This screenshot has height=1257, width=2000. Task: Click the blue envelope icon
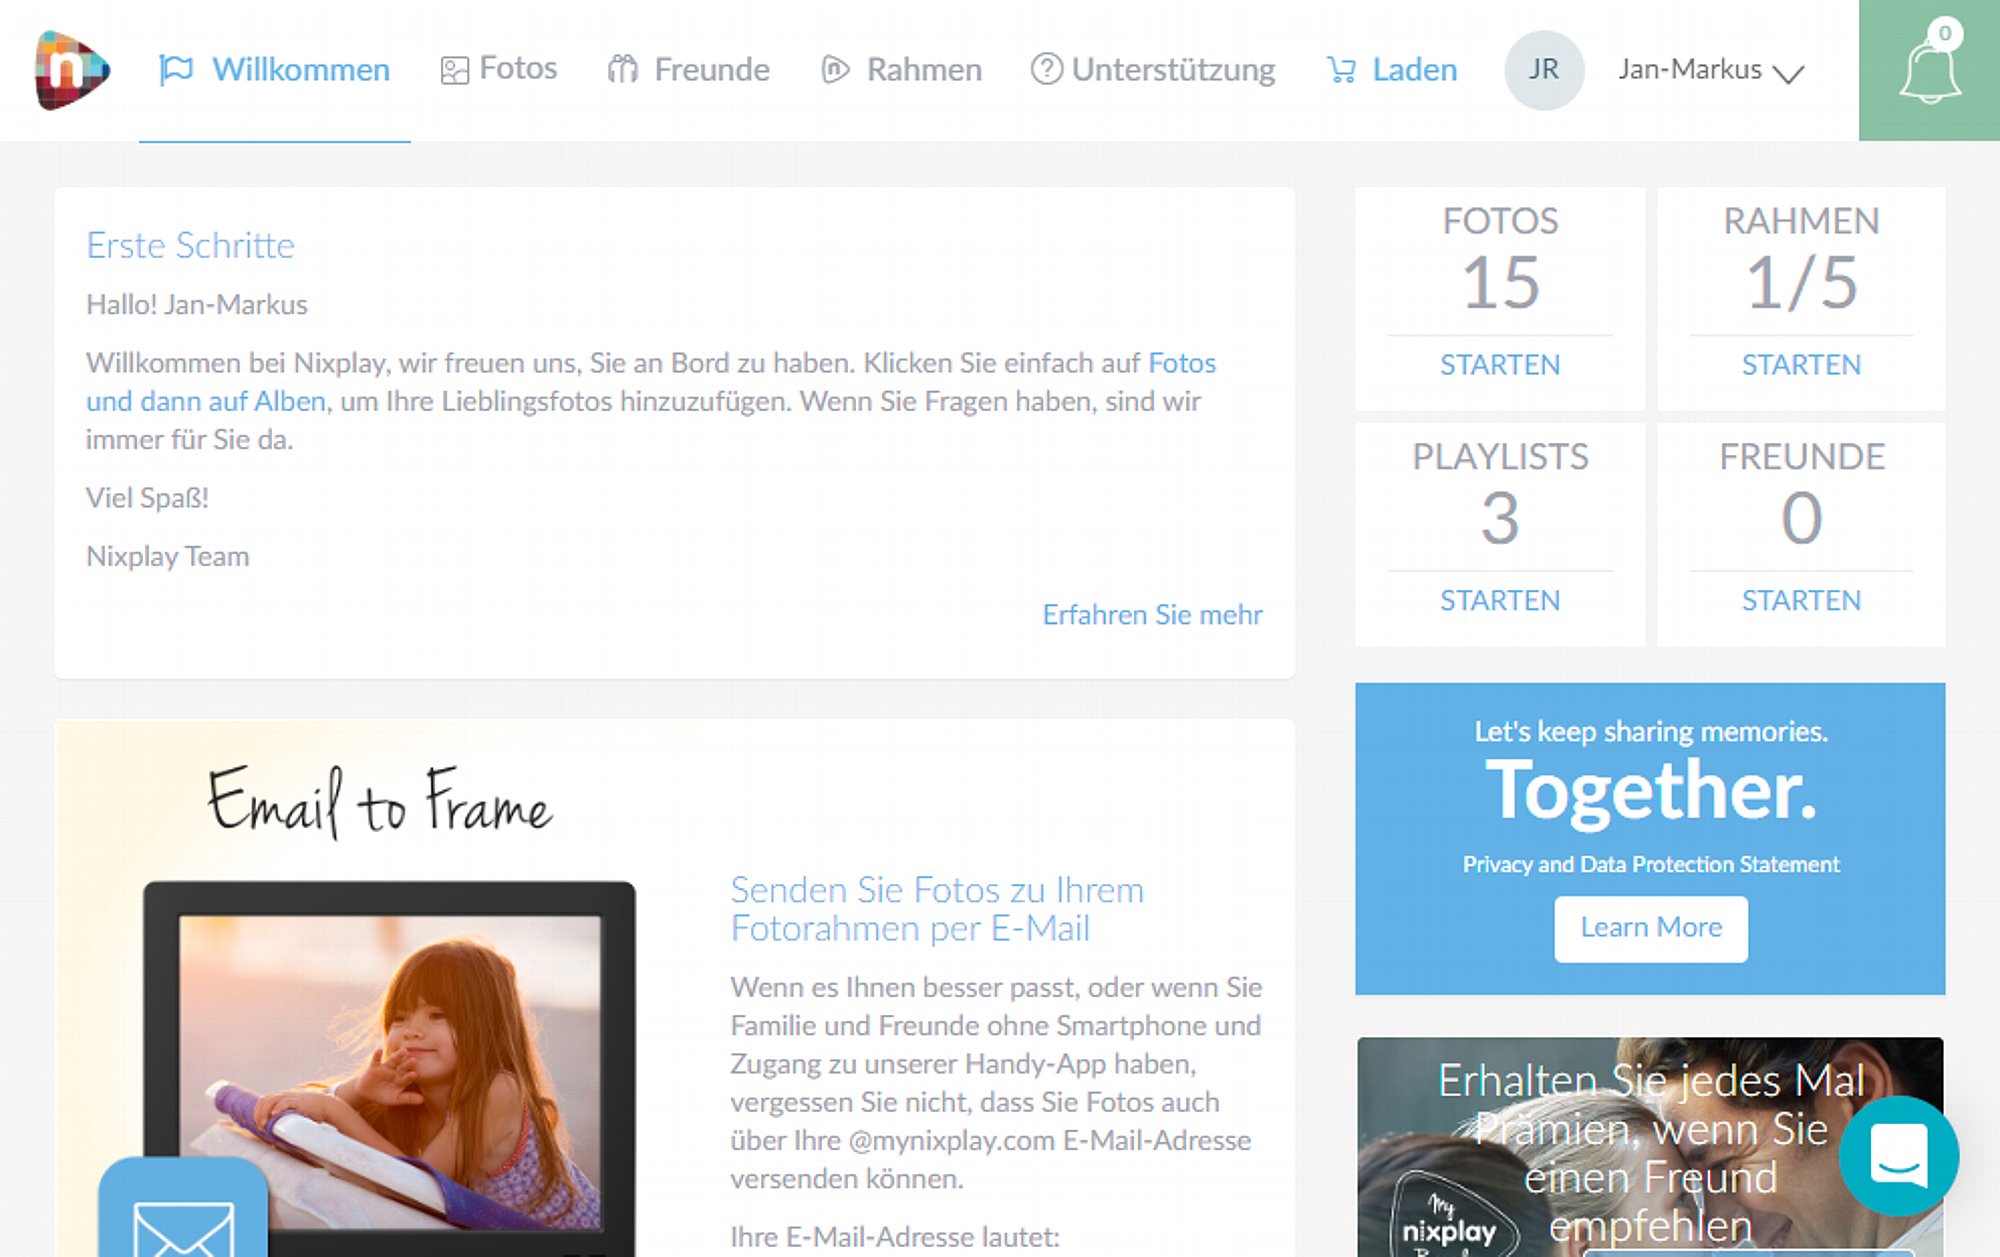pos(183,1210)
